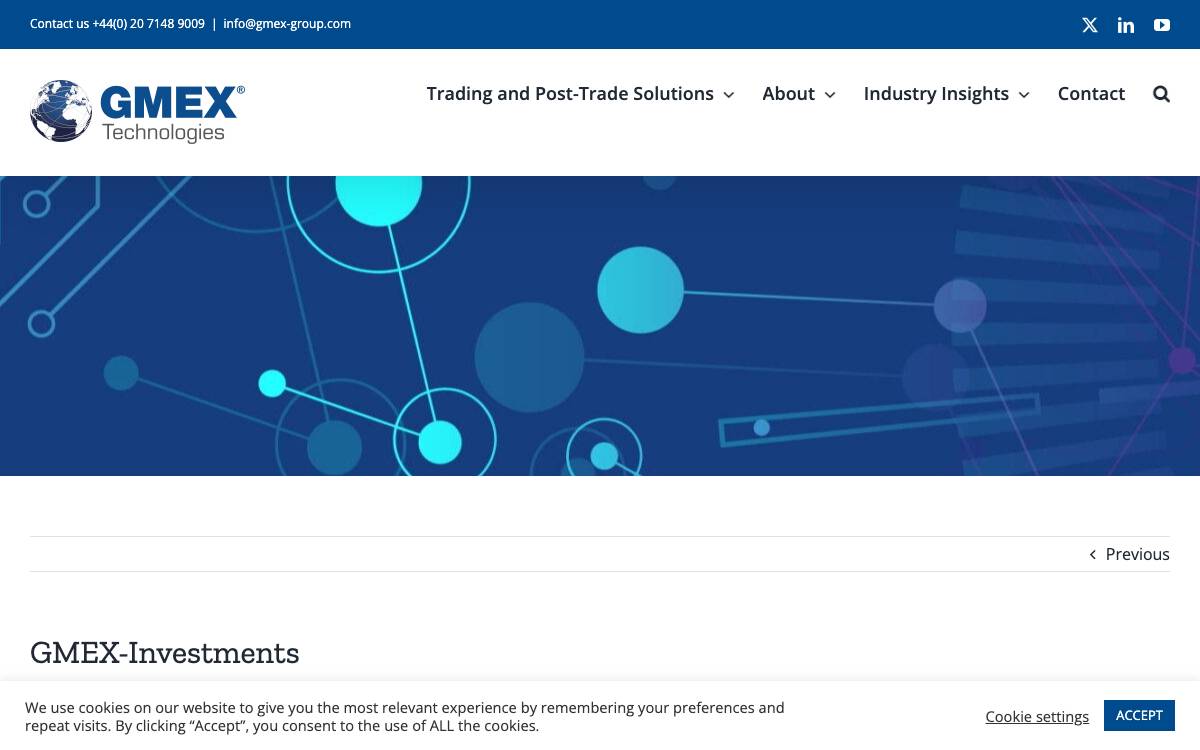This screenshot has height=750, width=1200.
Task: Click the network graphic banner image
Action: click(600, 326)
